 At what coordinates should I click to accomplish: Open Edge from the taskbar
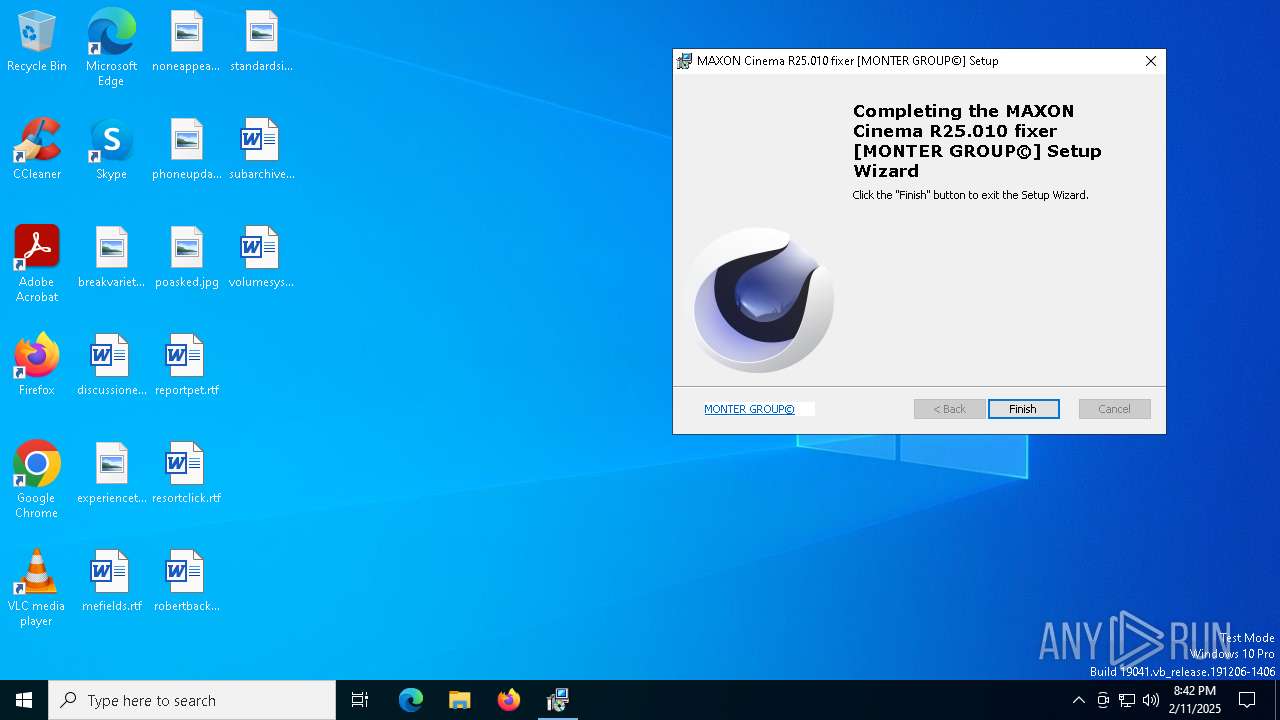tap(411, 700)
